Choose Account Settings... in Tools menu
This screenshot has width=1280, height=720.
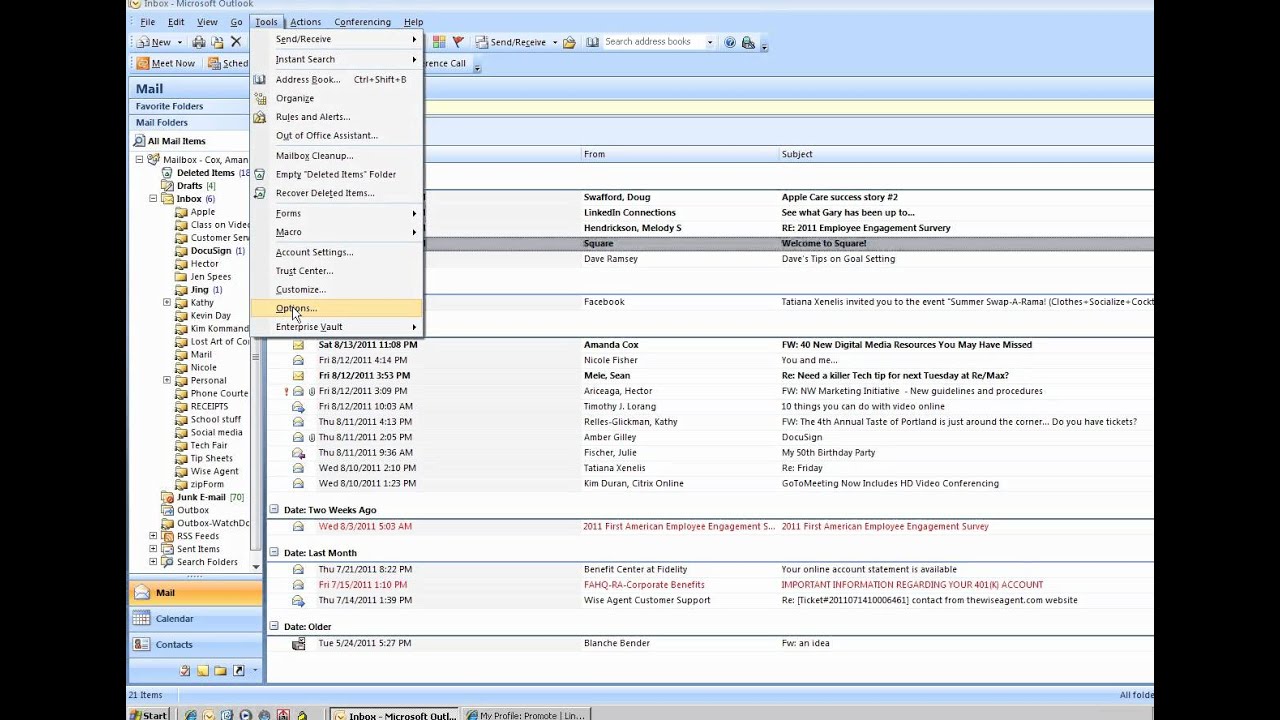click(x=336, y=252)
